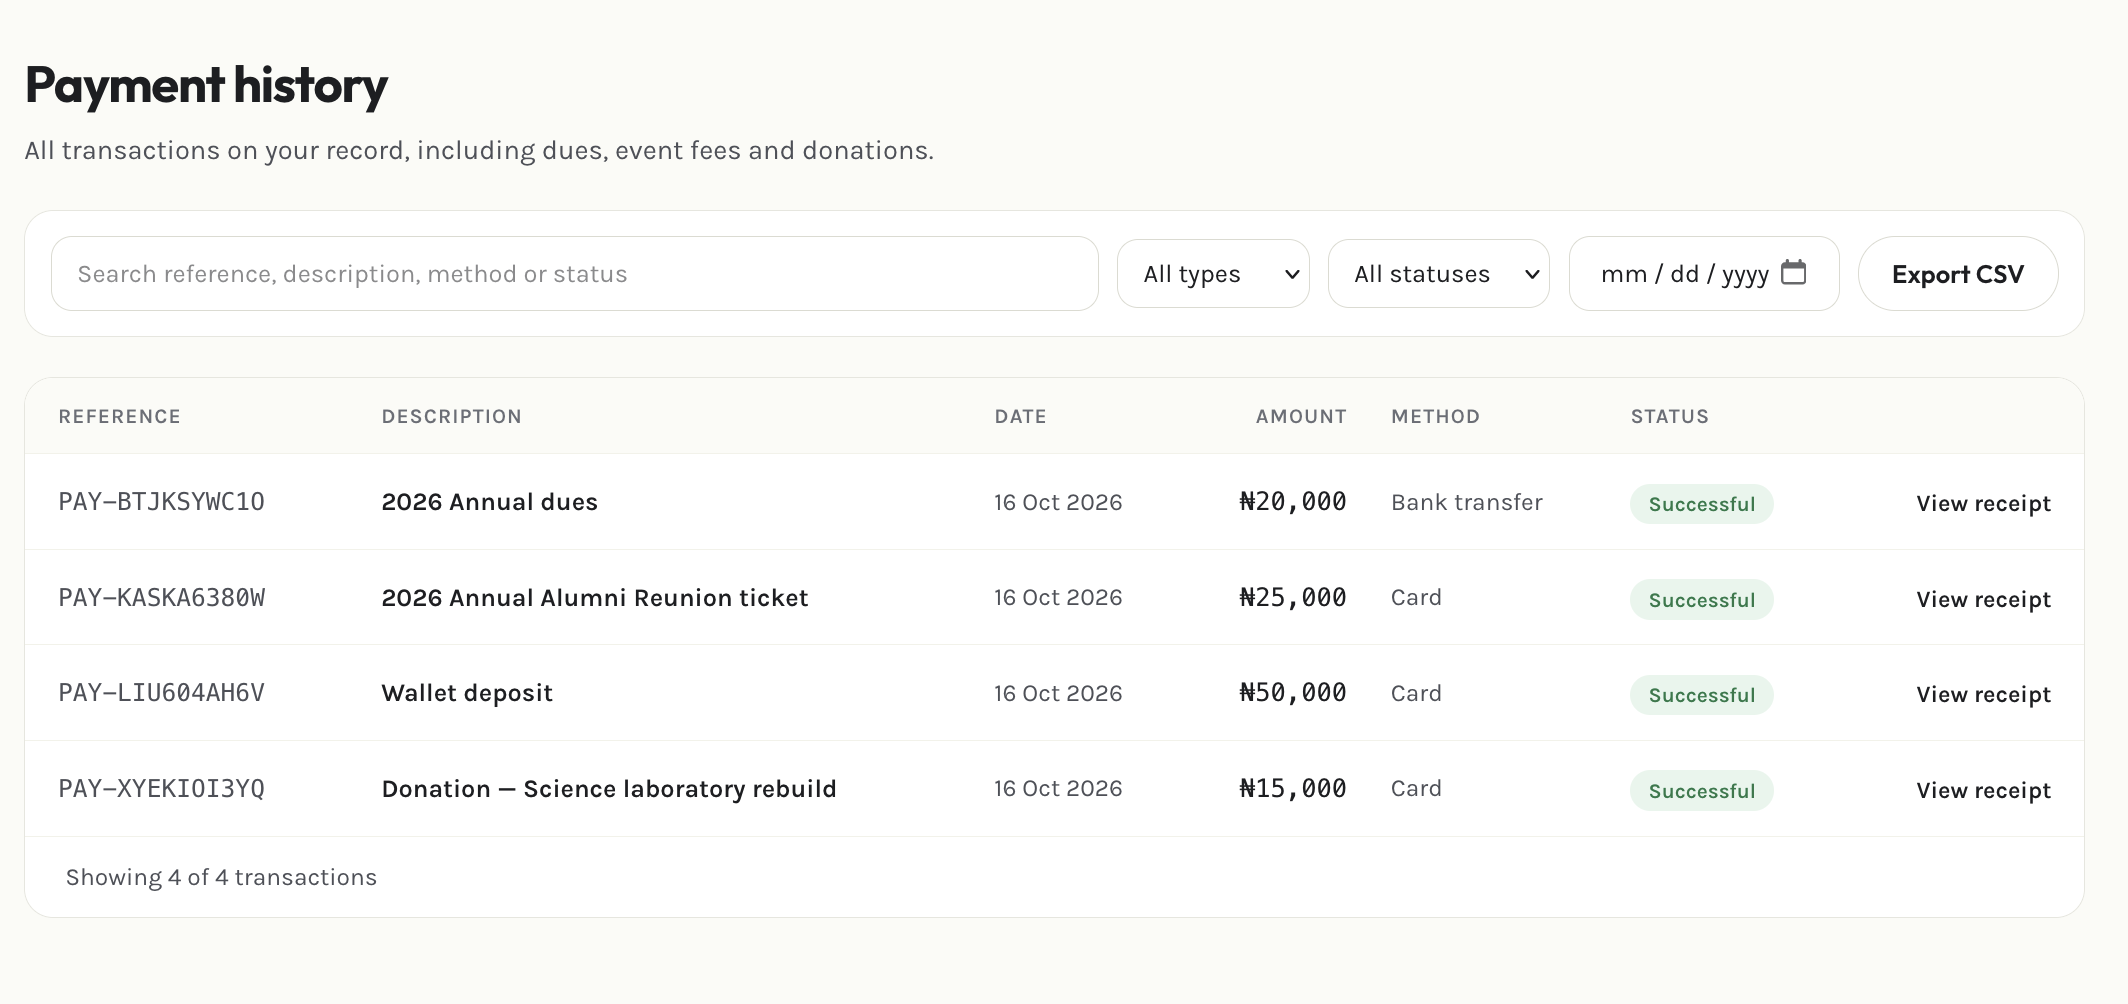
Task: Click the METHOD column header
Action: pos(1436,417)
